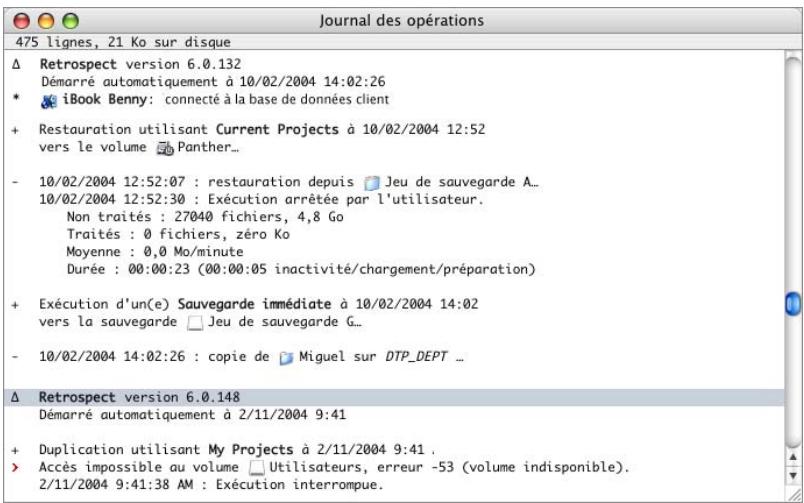804x503 pixels.
Task: Click the minus marker beside 12:52:07 restauration
Action: (15, 182)
